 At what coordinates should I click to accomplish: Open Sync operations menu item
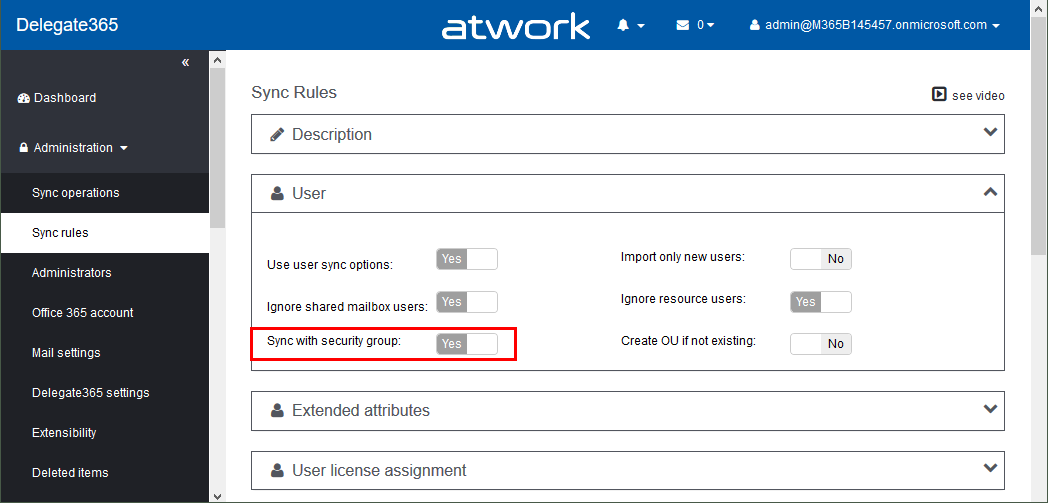click(104, 193)
